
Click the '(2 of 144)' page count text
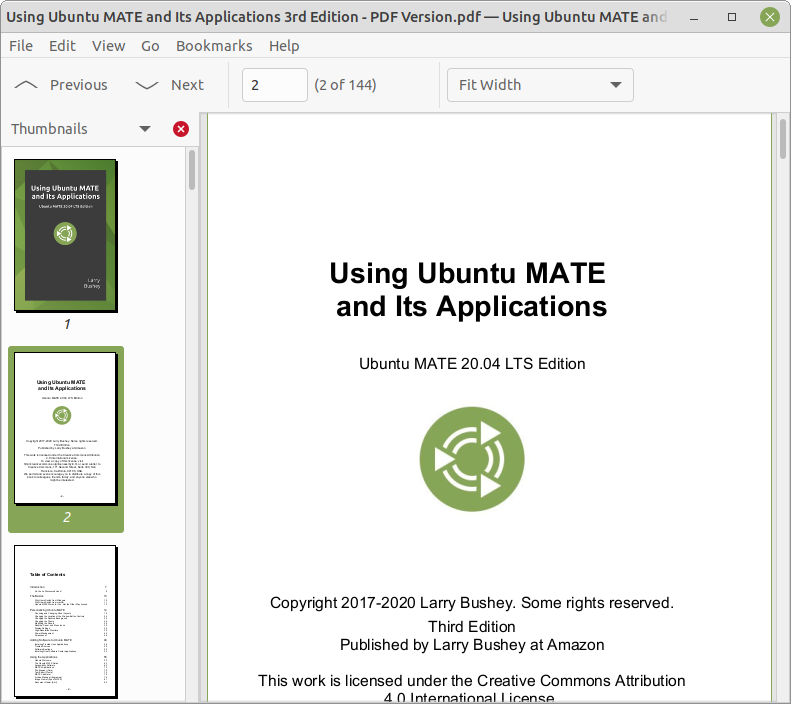point(345,85)
